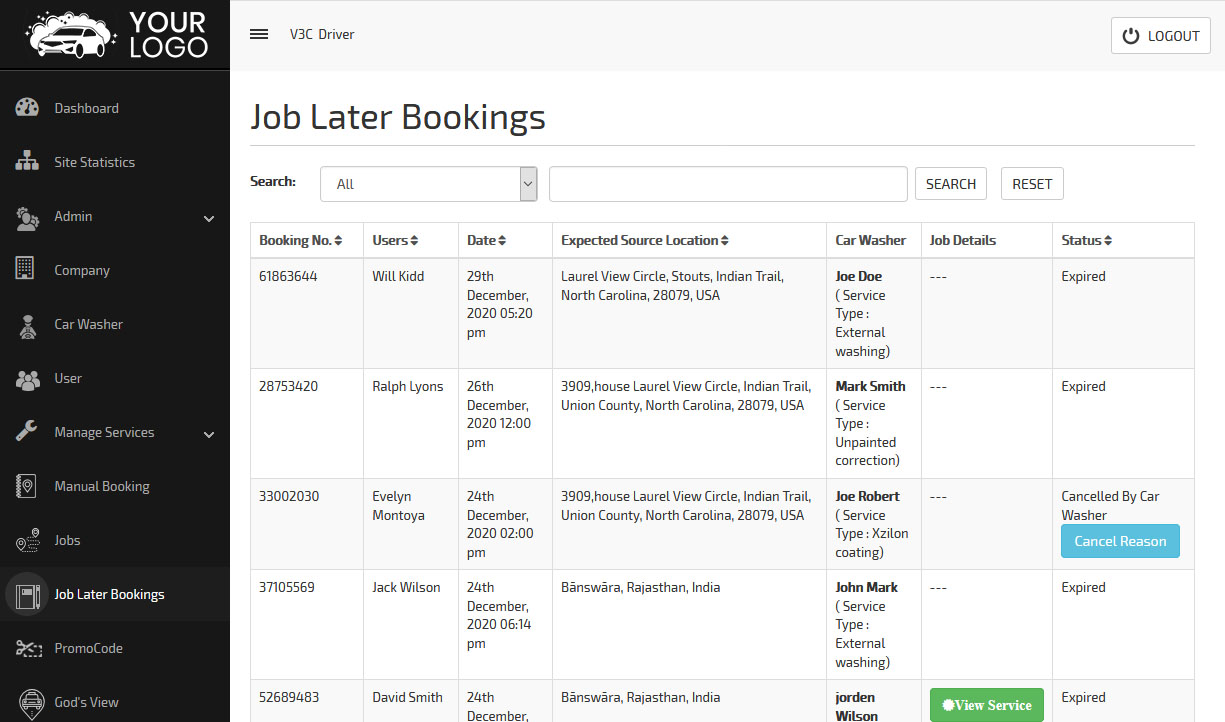Click user name Jack Wilson

(x=406, y=588)
